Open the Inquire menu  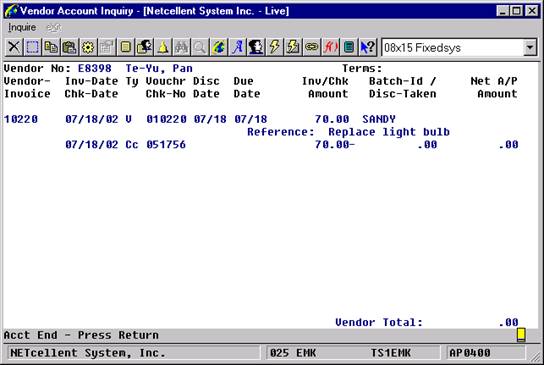22,27
